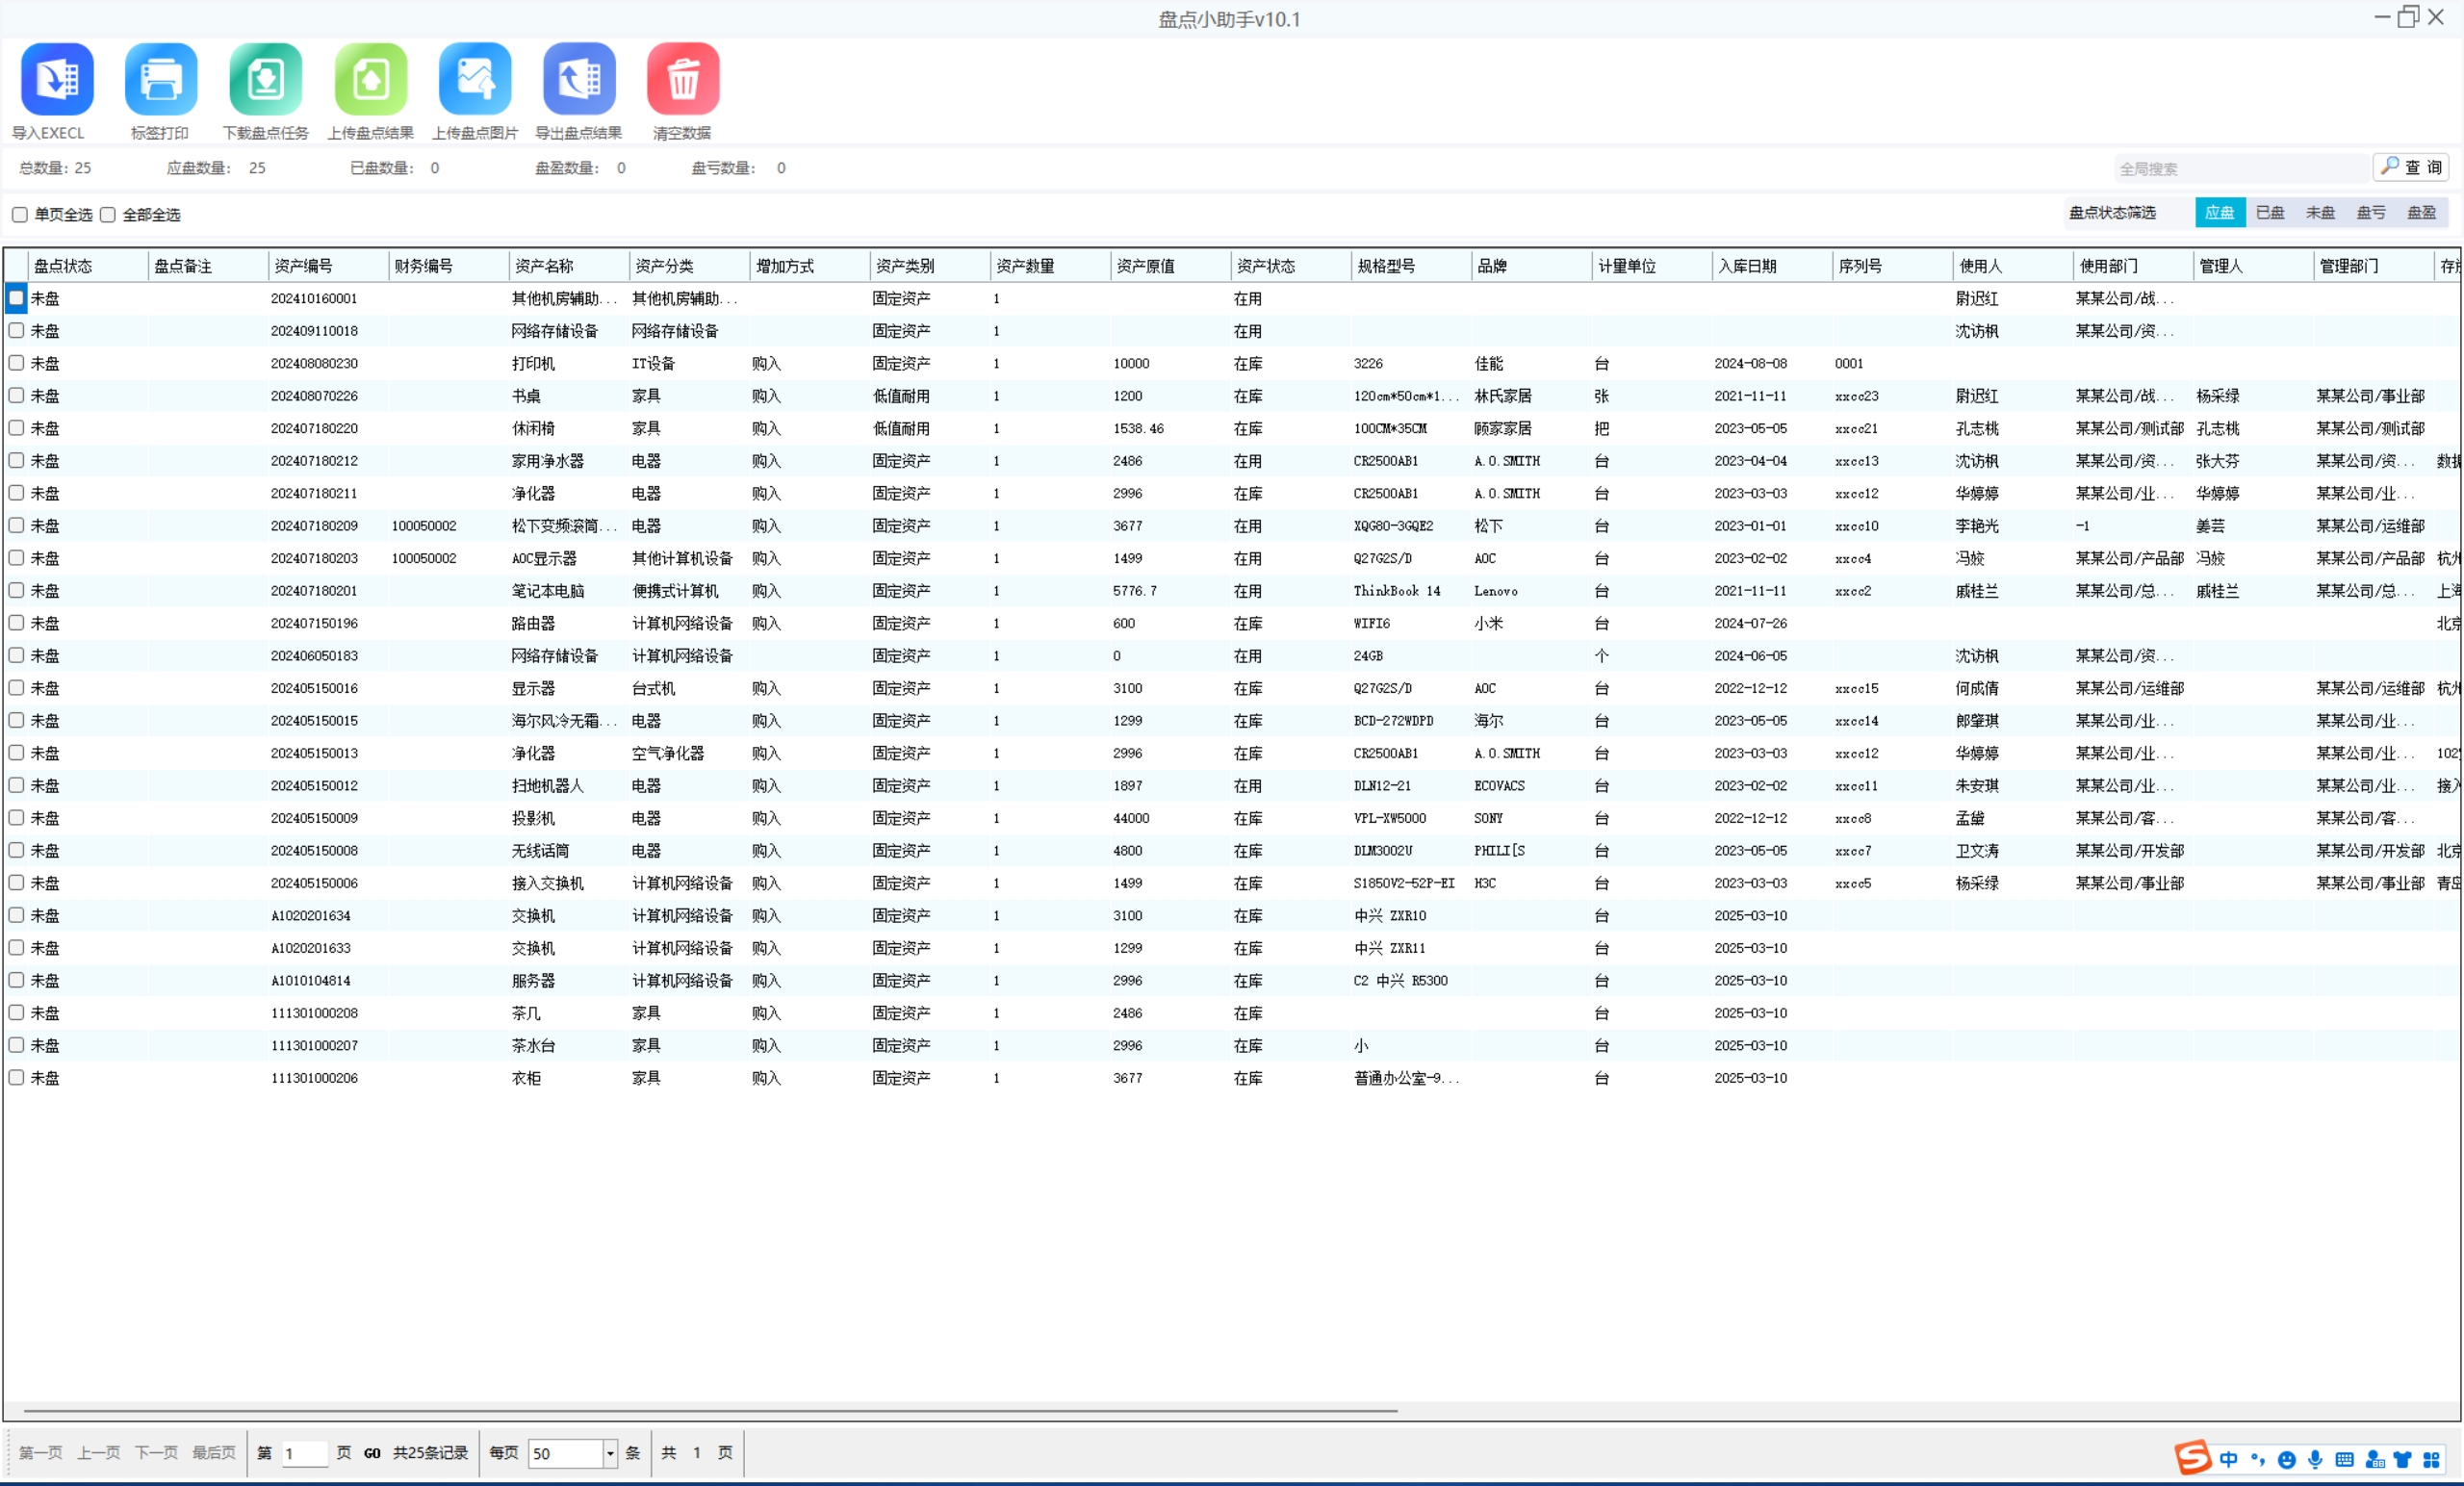Viewport: 2464px width, 1486px height.
Task: Open the 标签打印 label print tool
Action: click(x=161, y=79)
